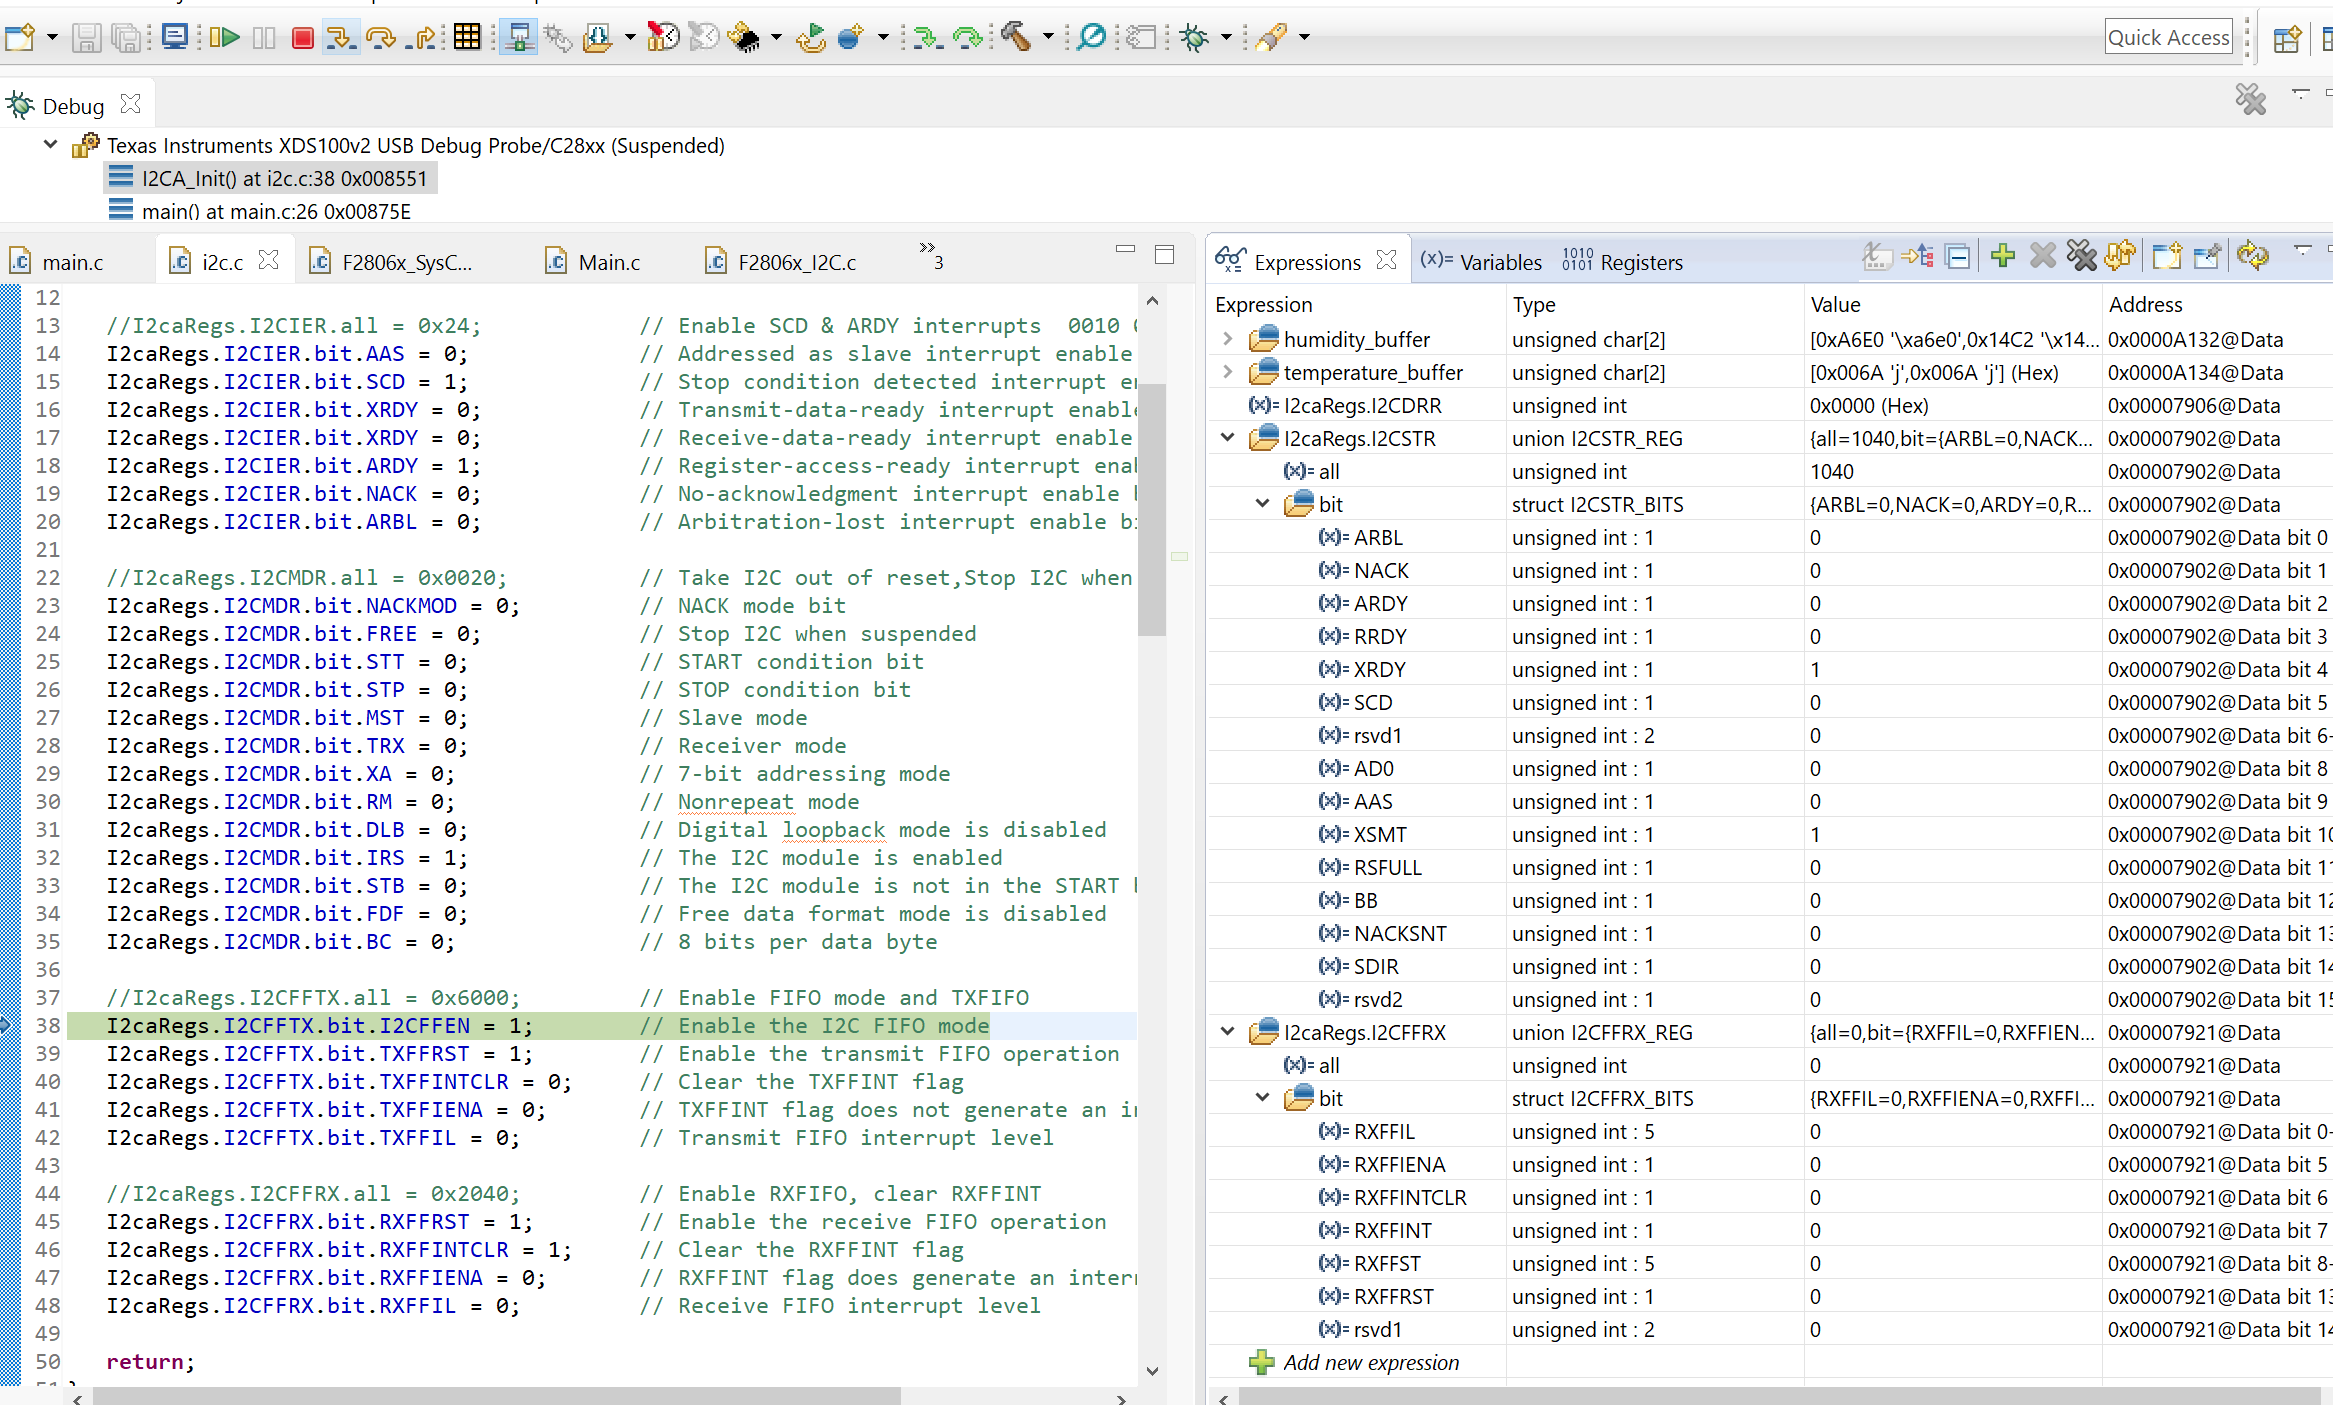2333x1405 pixels.
Task: Open the F2806x_I2C.c editor tab
Action: coord(796,262)
